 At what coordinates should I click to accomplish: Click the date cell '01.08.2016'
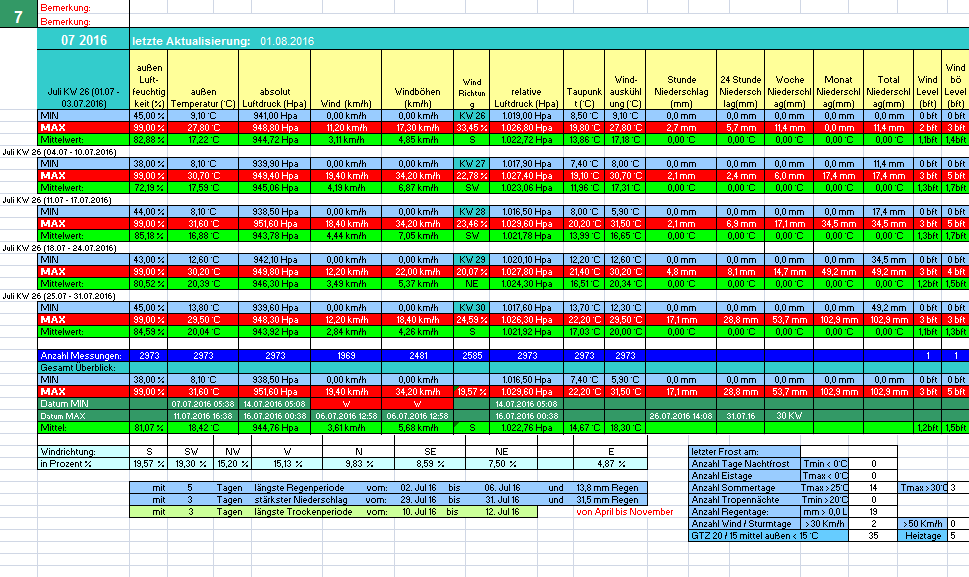287,41
